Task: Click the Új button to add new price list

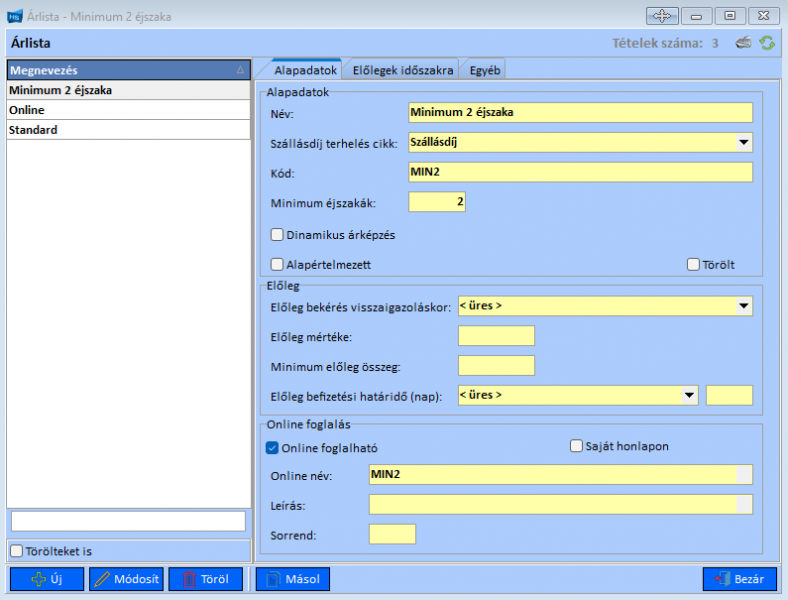Action: pos(47,579)
